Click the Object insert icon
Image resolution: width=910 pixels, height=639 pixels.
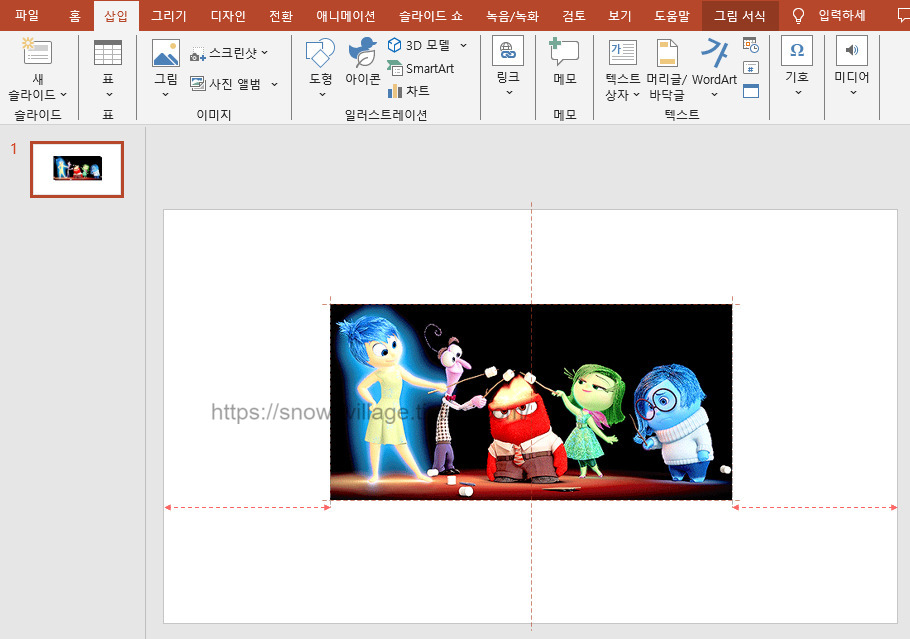[751, 91]
